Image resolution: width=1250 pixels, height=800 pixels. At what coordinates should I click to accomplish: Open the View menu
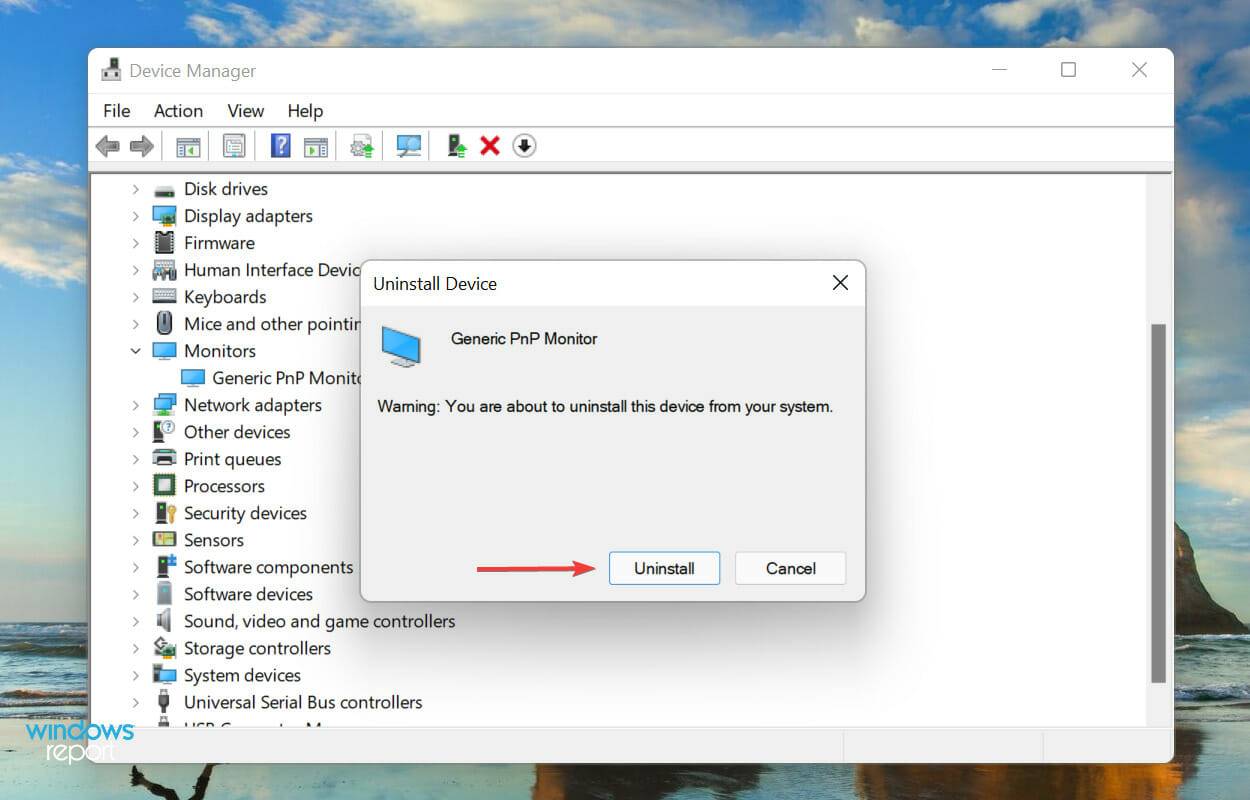pos(244,111)
